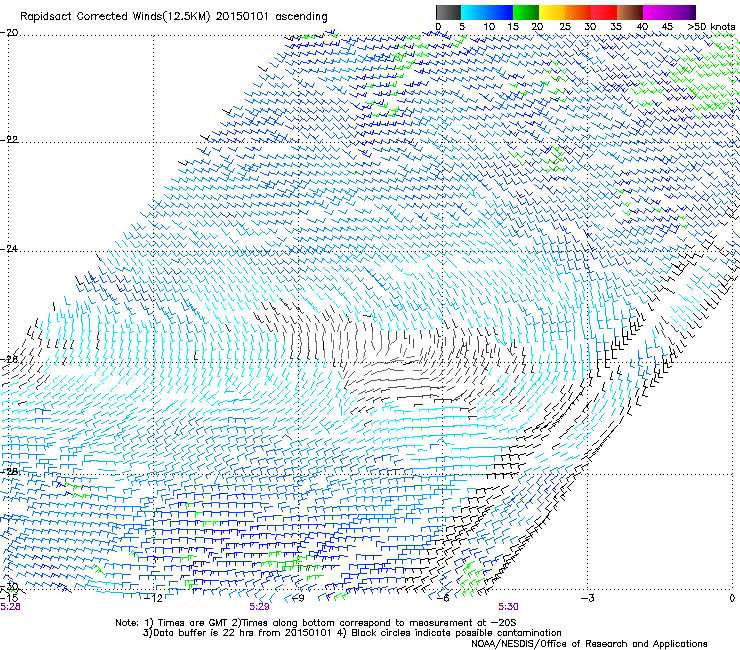Click the 'Note: 1) Times are GMT' line
This screenshot has height=650, width=740.
(x=316, y=623)
